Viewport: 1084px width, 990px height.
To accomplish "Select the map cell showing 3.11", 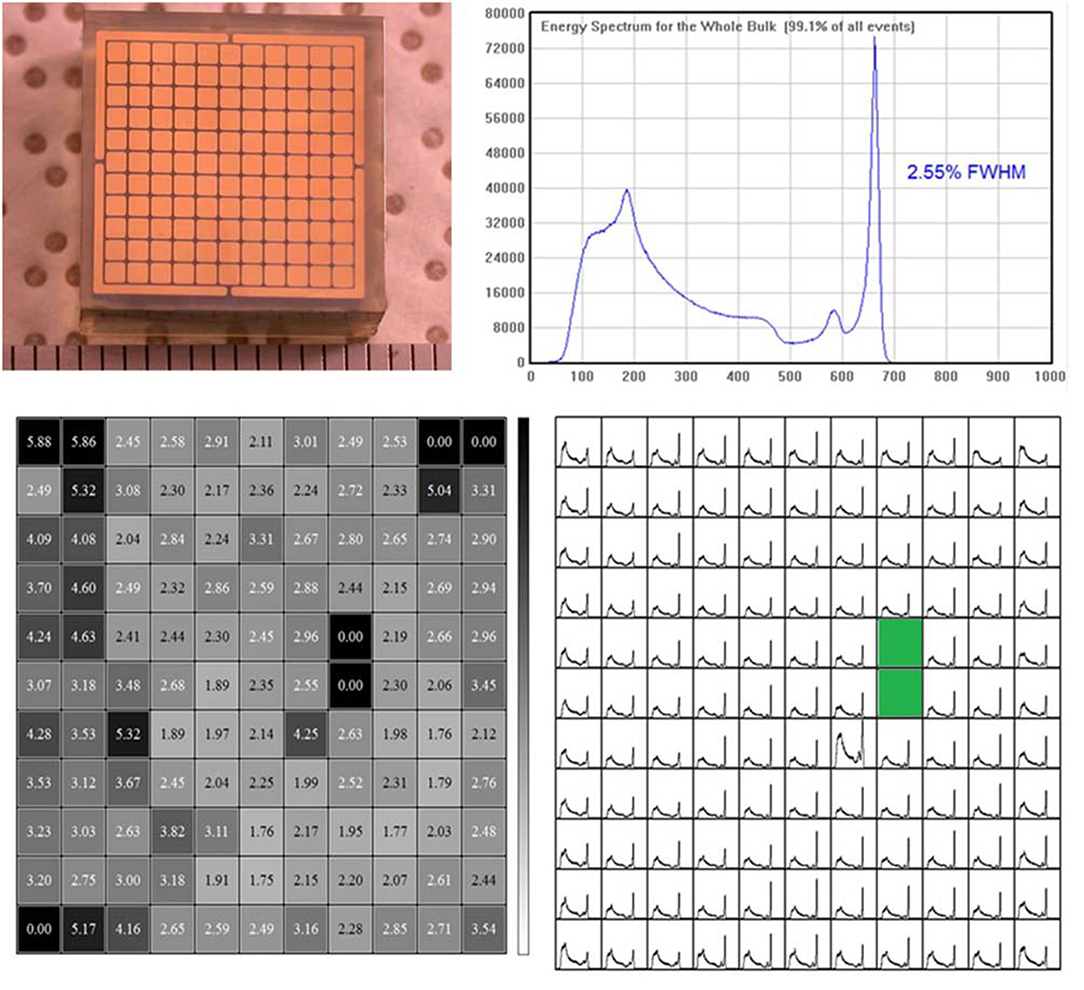I will 217,831.
